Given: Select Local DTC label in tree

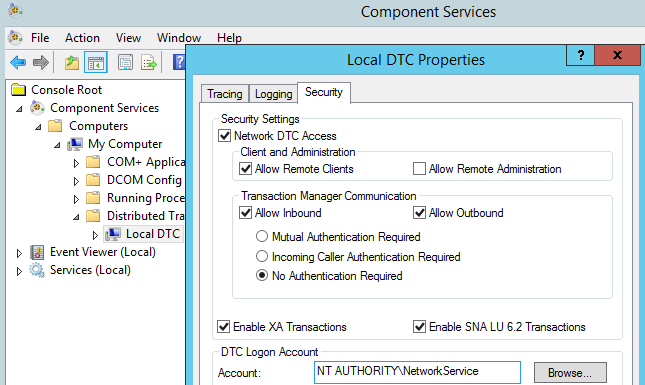Looking at the screenshot, I should click(153, 234).
